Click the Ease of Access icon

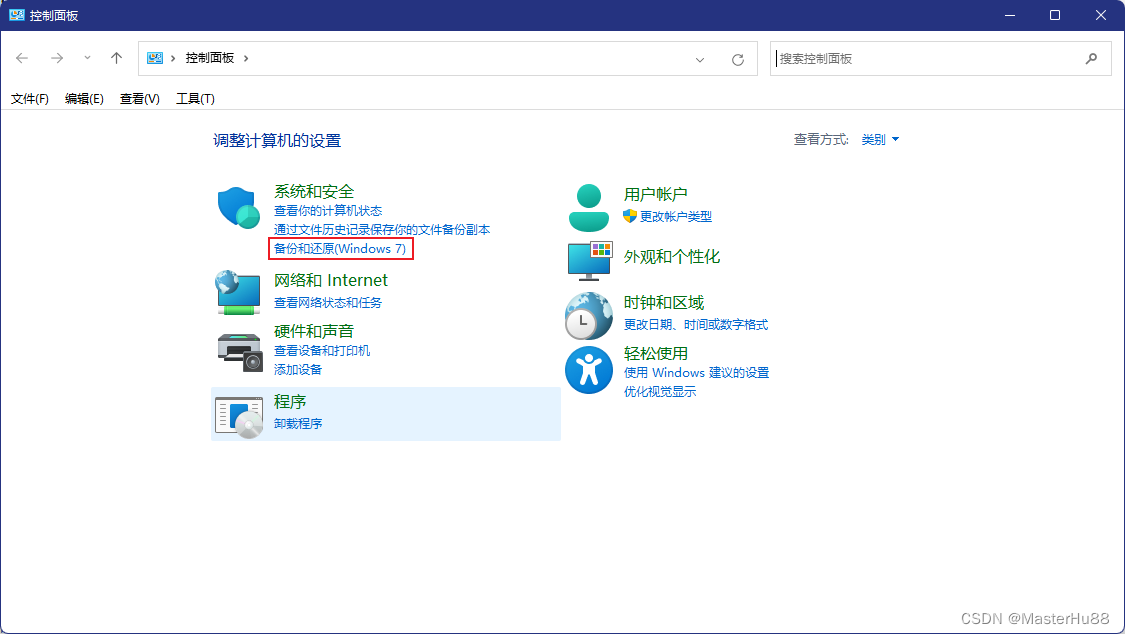(588, 370)
